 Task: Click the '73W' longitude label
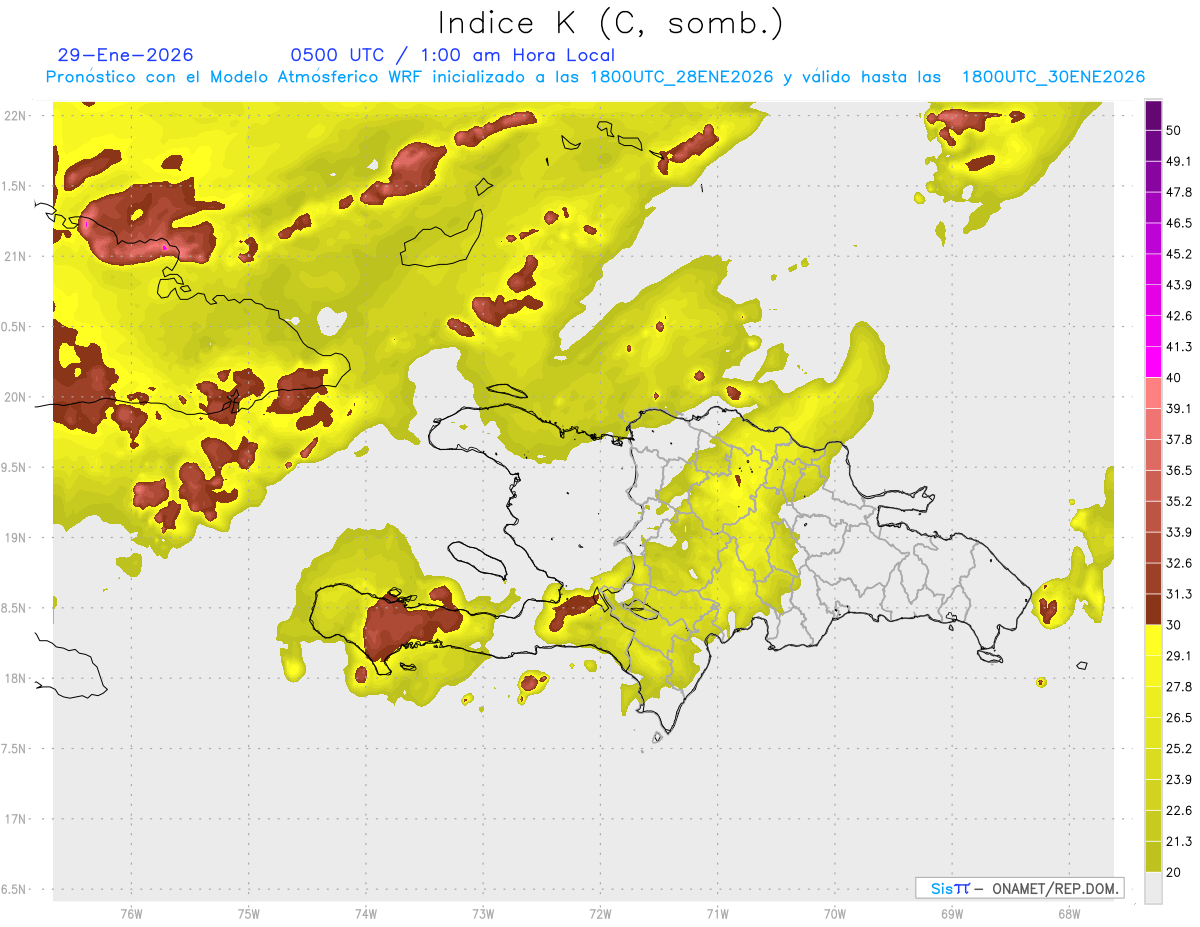[x=483, y=913]
